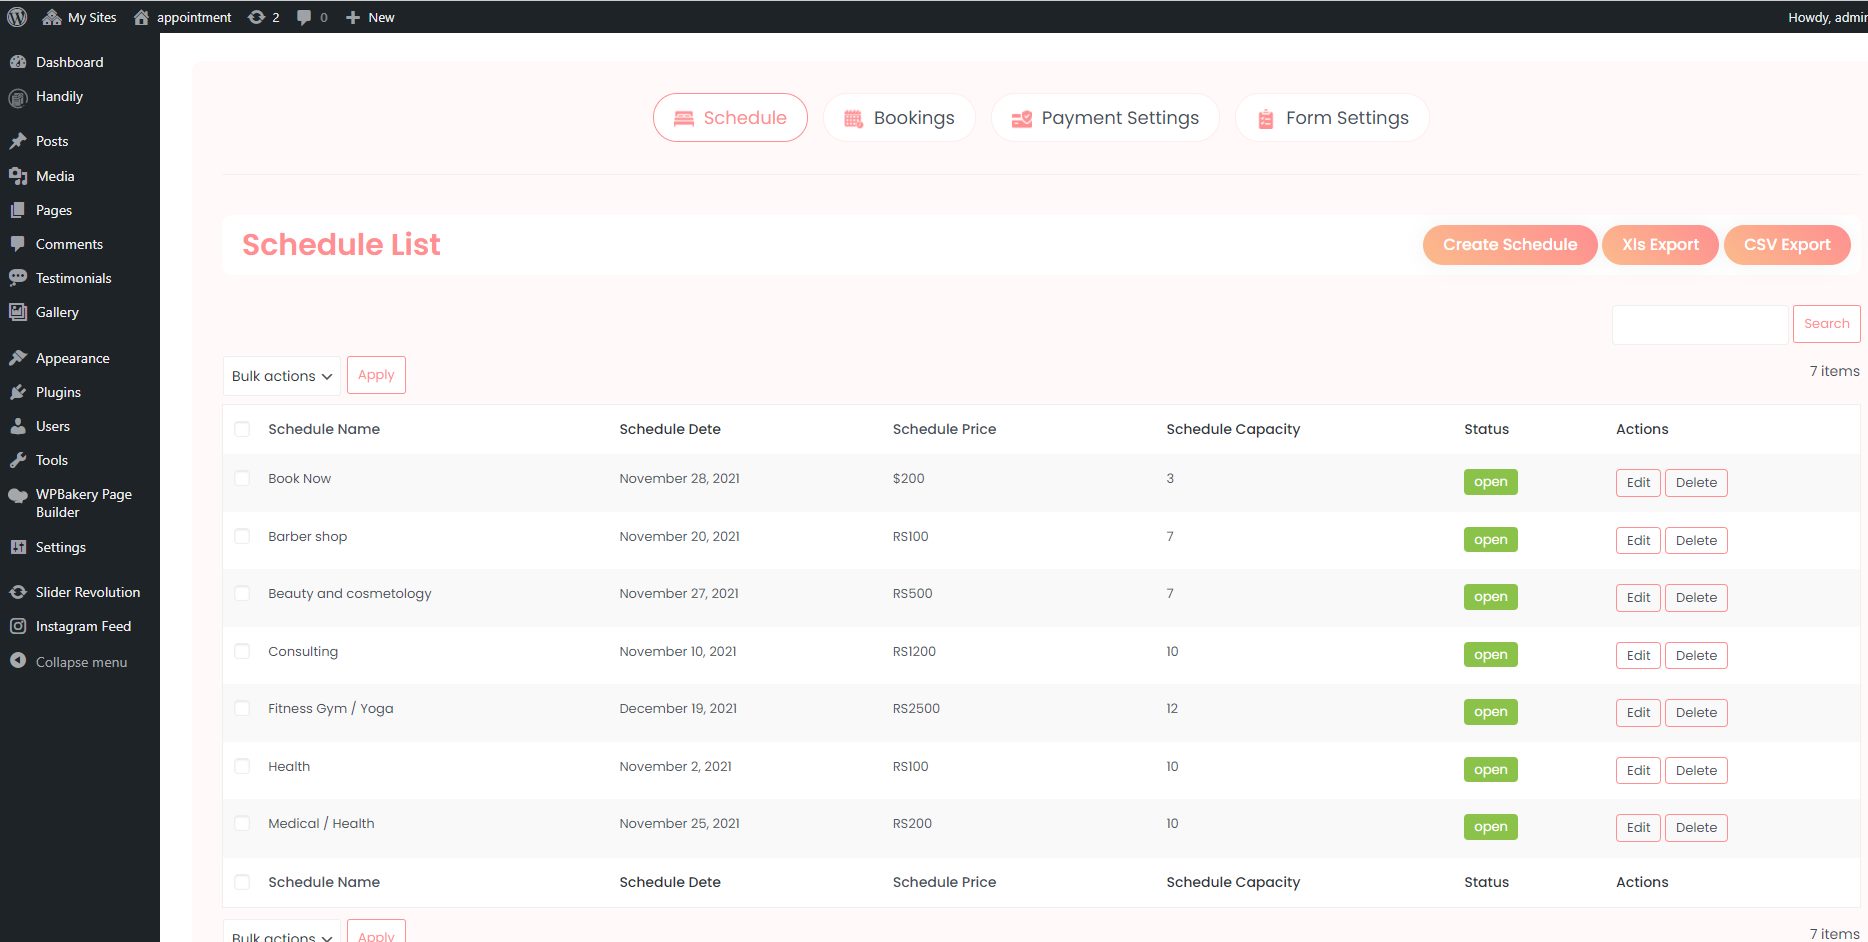The image size is (1868, 942).
Task: Check the Book Now row checkbox
Action: (242, 479)
